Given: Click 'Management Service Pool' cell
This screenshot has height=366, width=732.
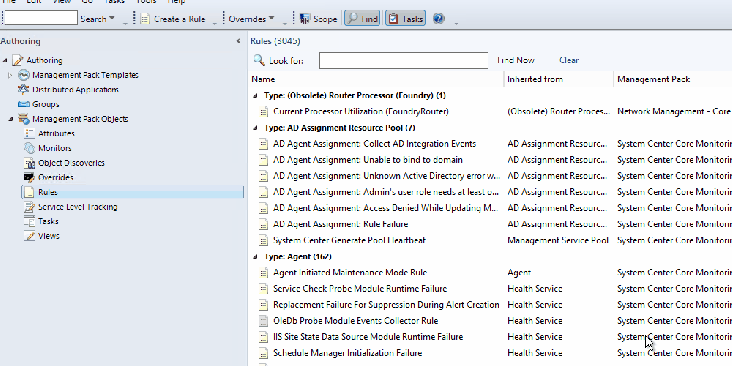Looking at the screenshot, I should click(x=558, y=240).
